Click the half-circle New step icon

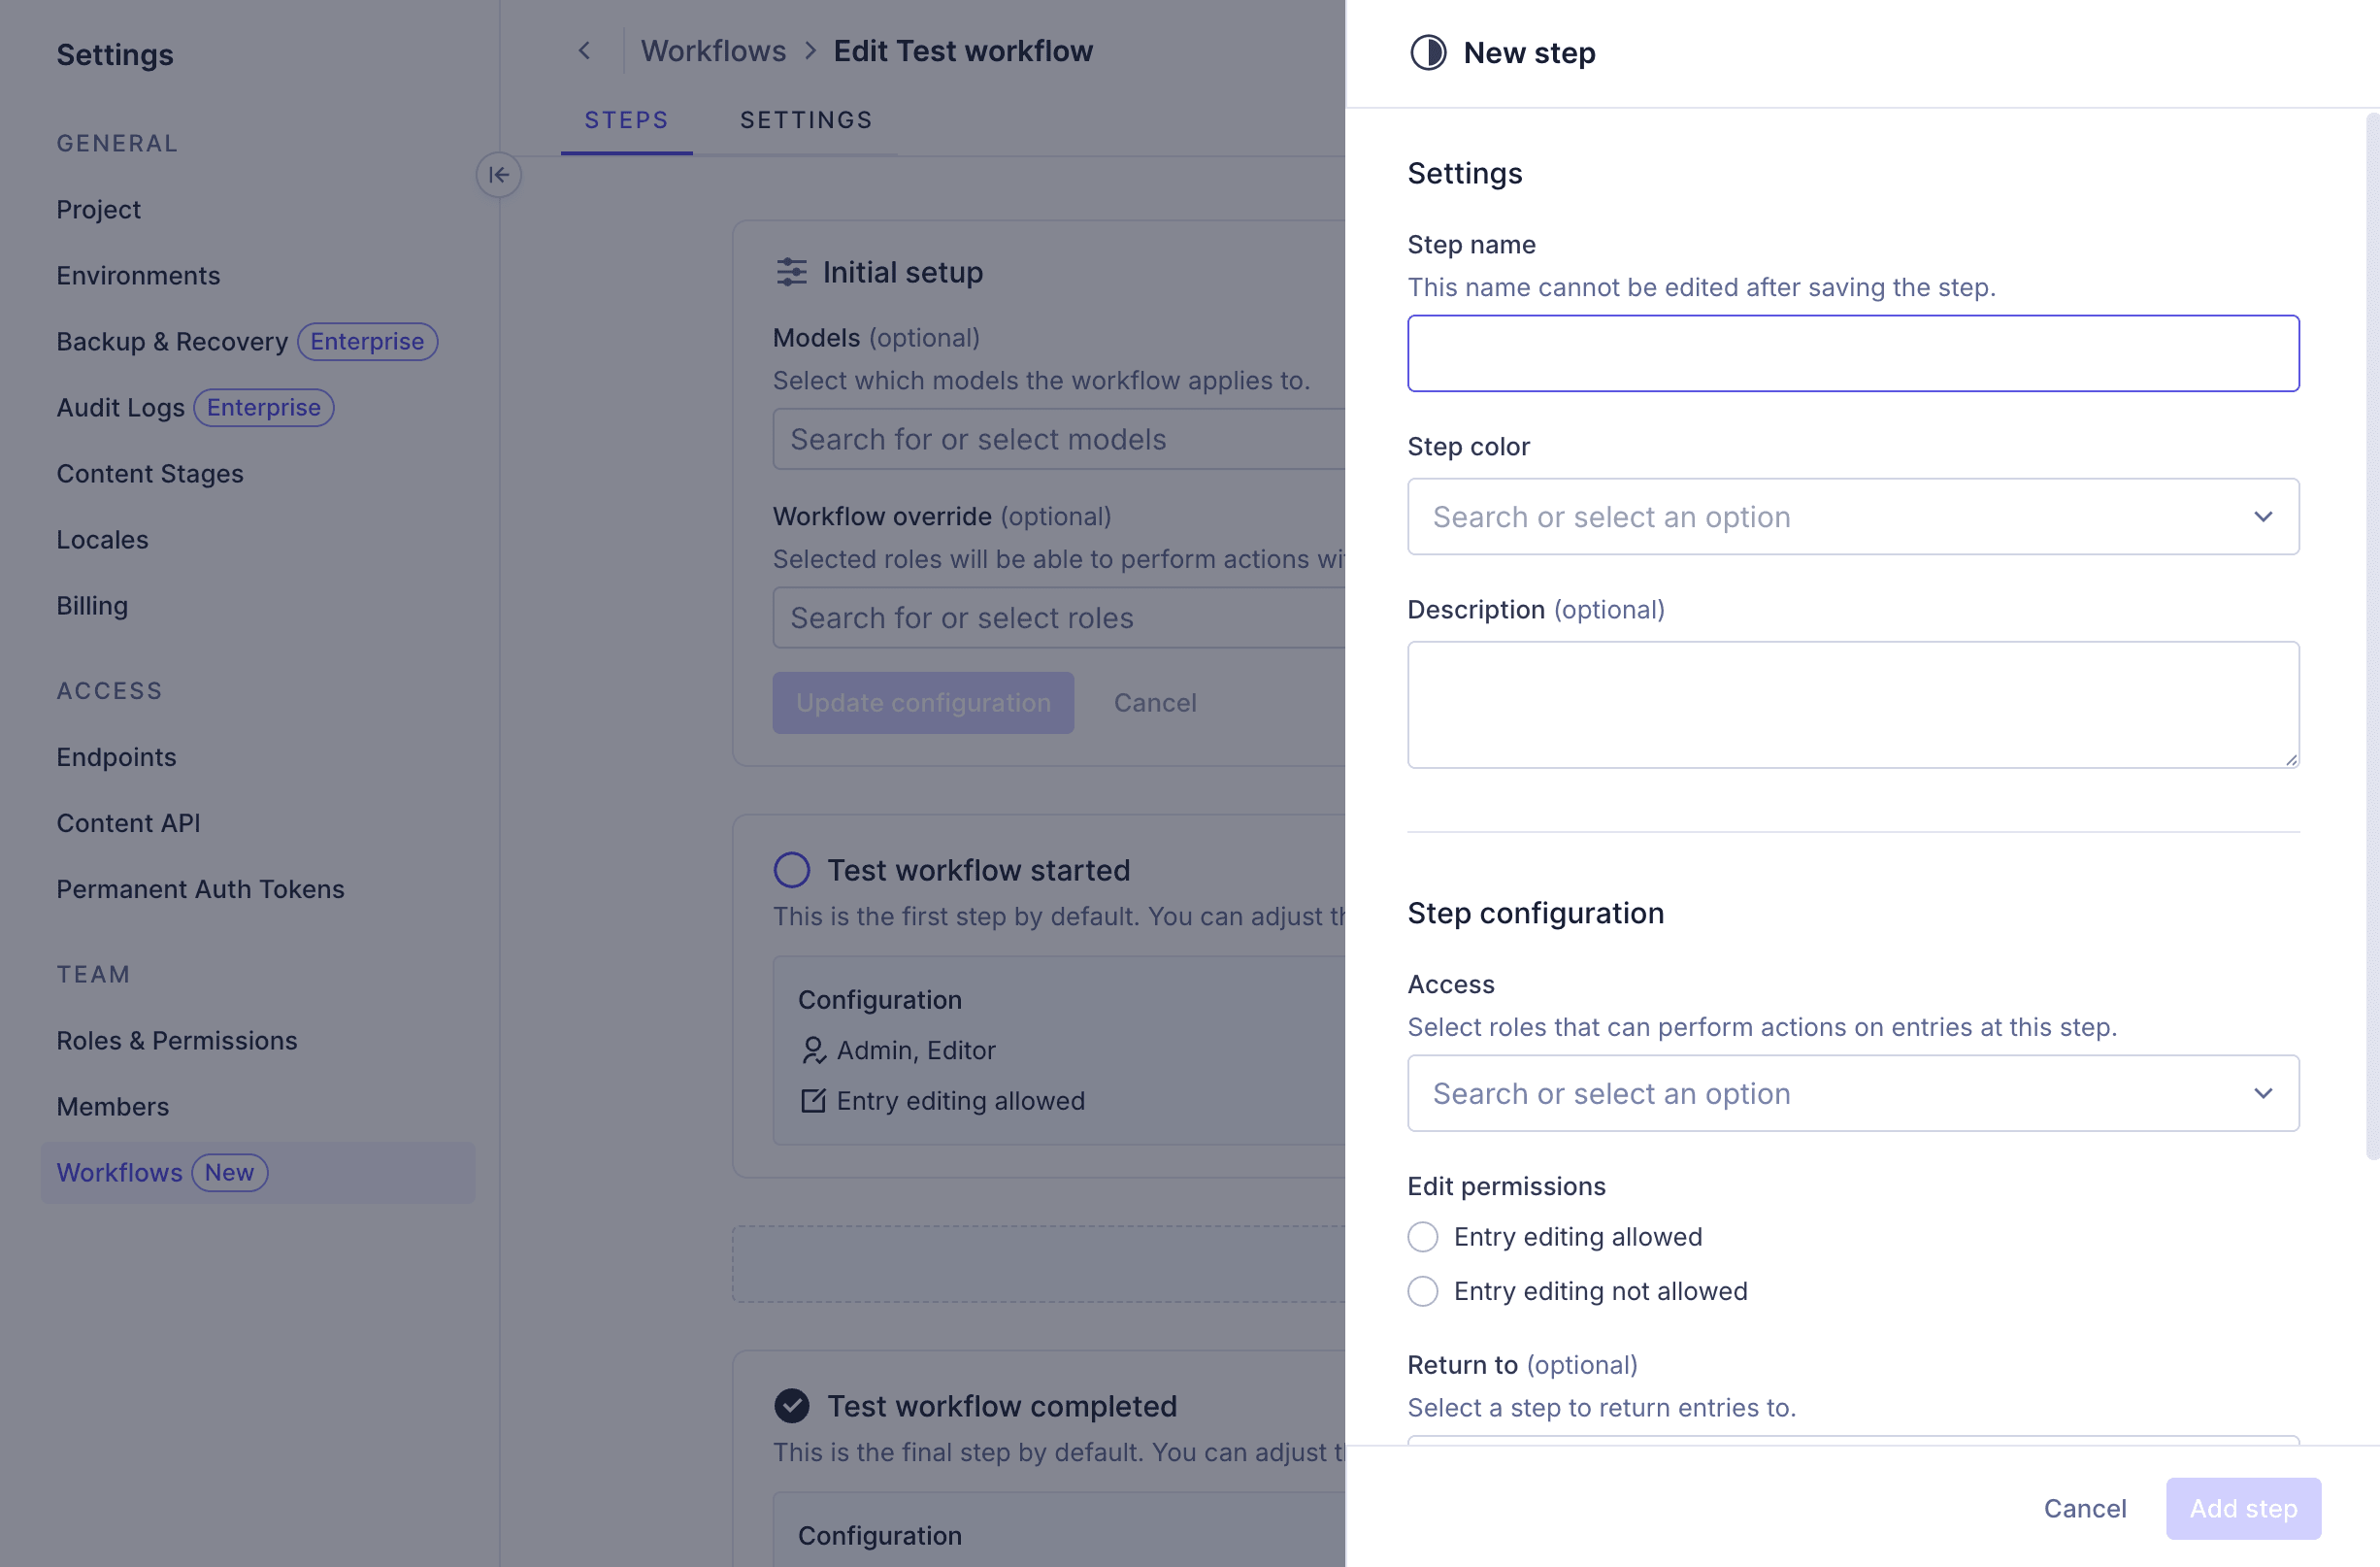[1427, 53]
